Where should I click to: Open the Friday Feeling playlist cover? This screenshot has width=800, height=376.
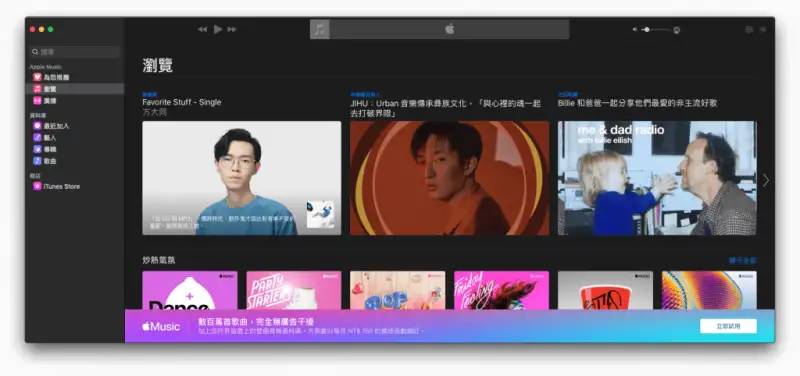(502, 290)
